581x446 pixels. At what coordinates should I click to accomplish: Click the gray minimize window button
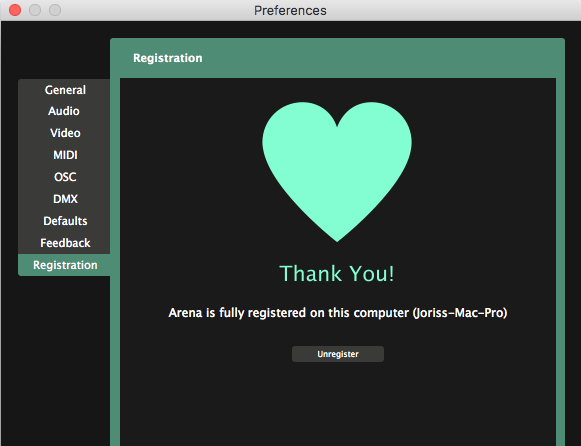click(35, 10)
